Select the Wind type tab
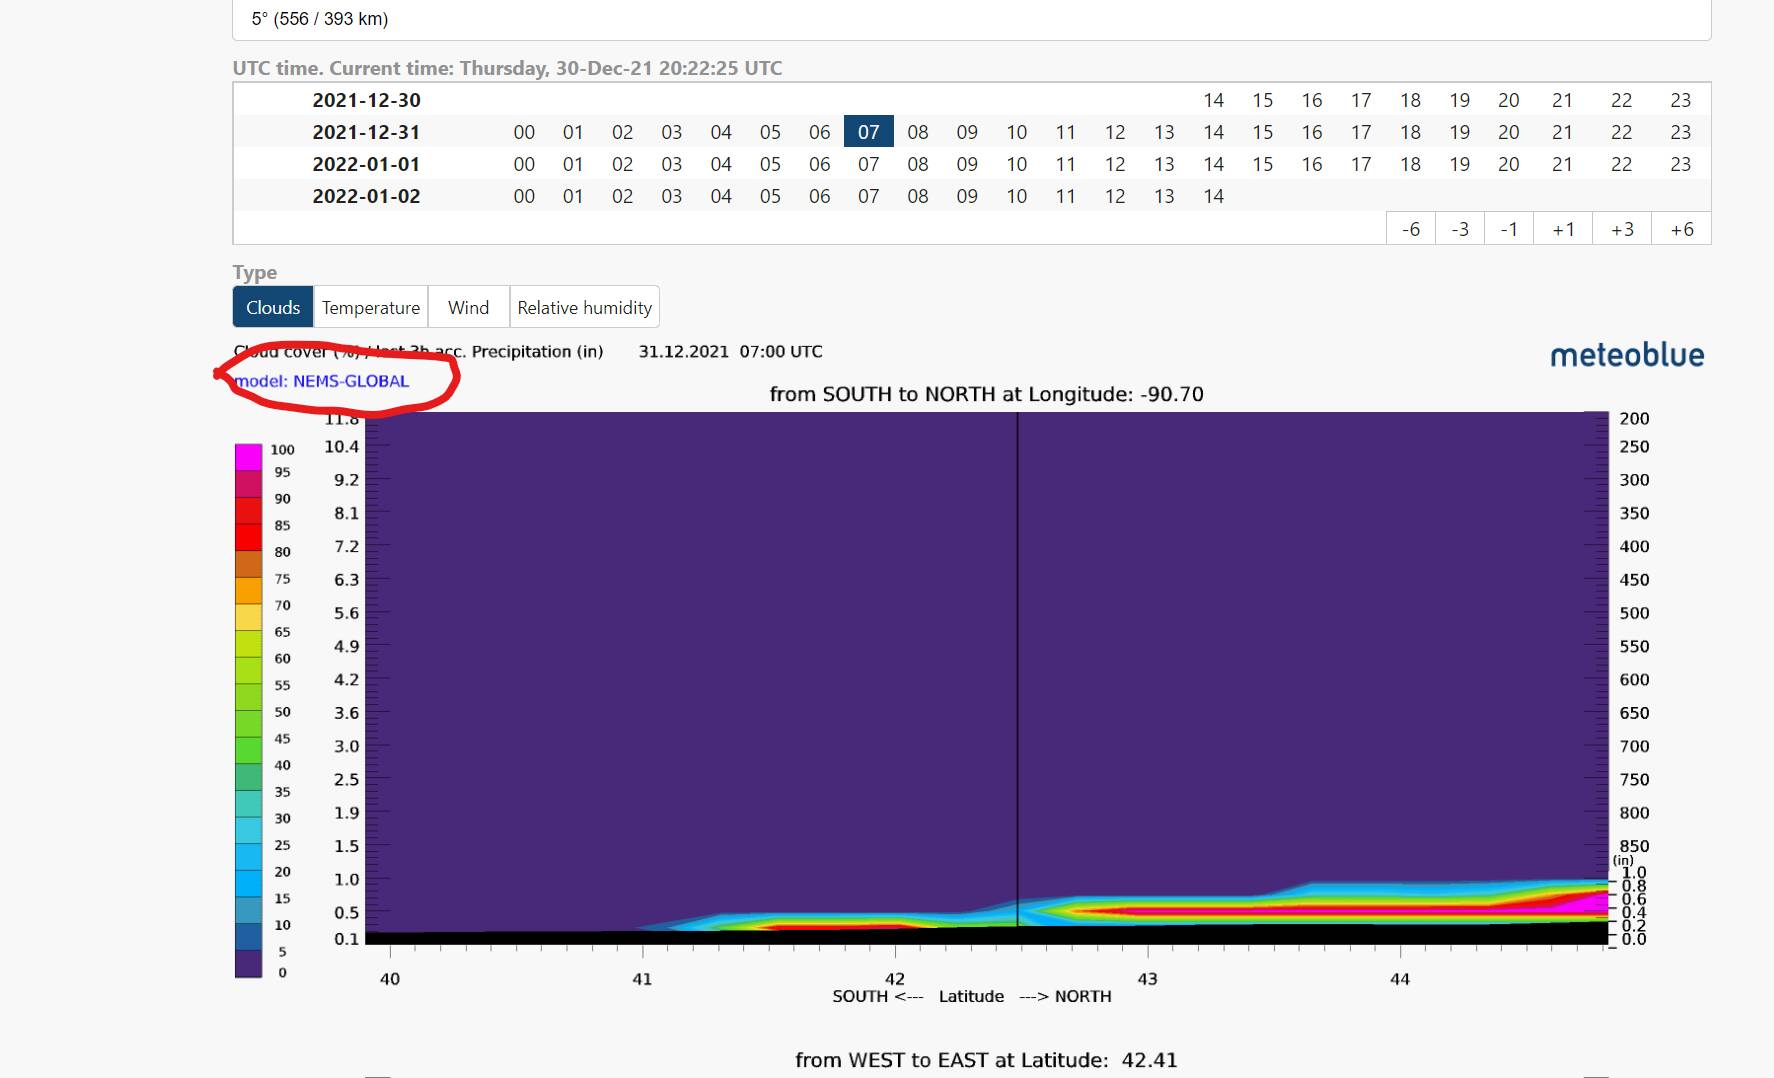Screen dimensions: 1774x1078 (x=468, y=307)
